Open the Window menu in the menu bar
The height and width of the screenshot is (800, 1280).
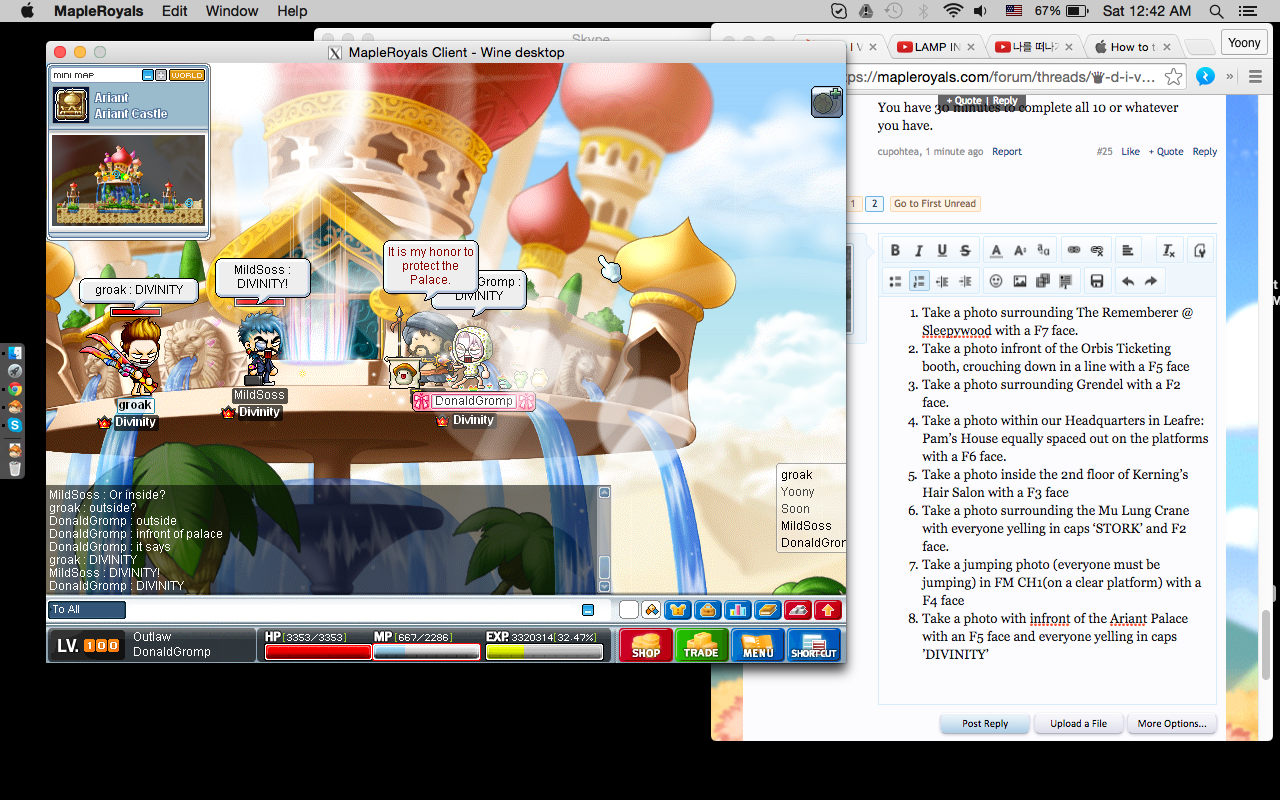pos(231,11)
